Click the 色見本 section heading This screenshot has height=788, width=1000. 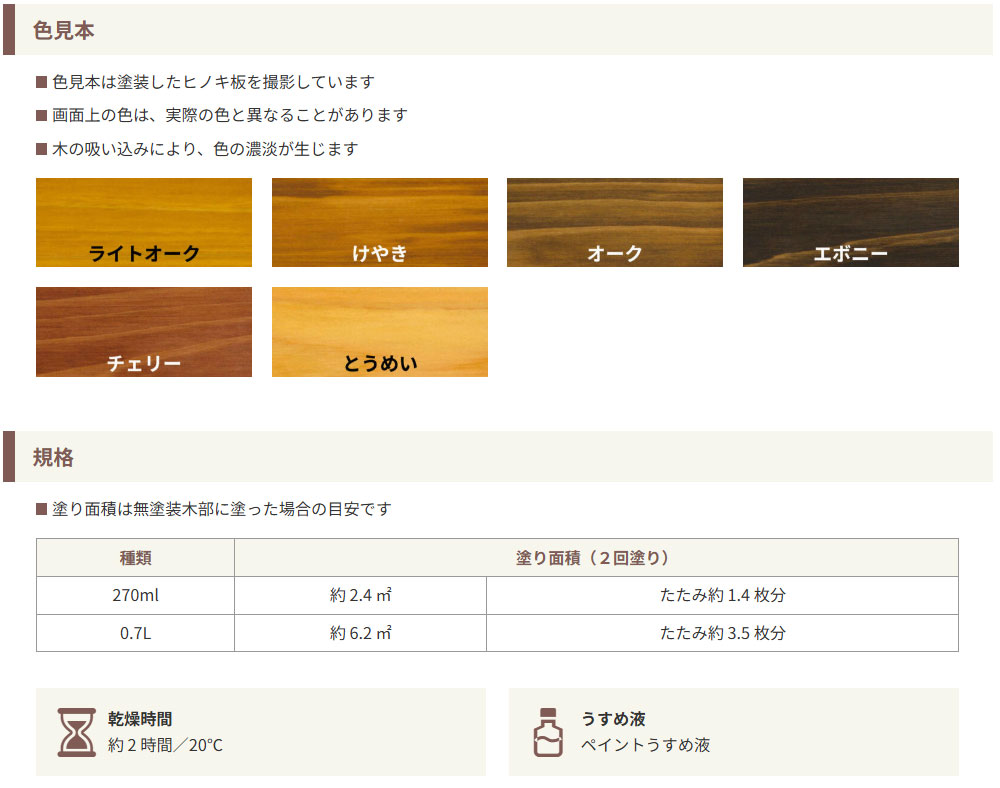pyautogui.click(x=64, y=30)
